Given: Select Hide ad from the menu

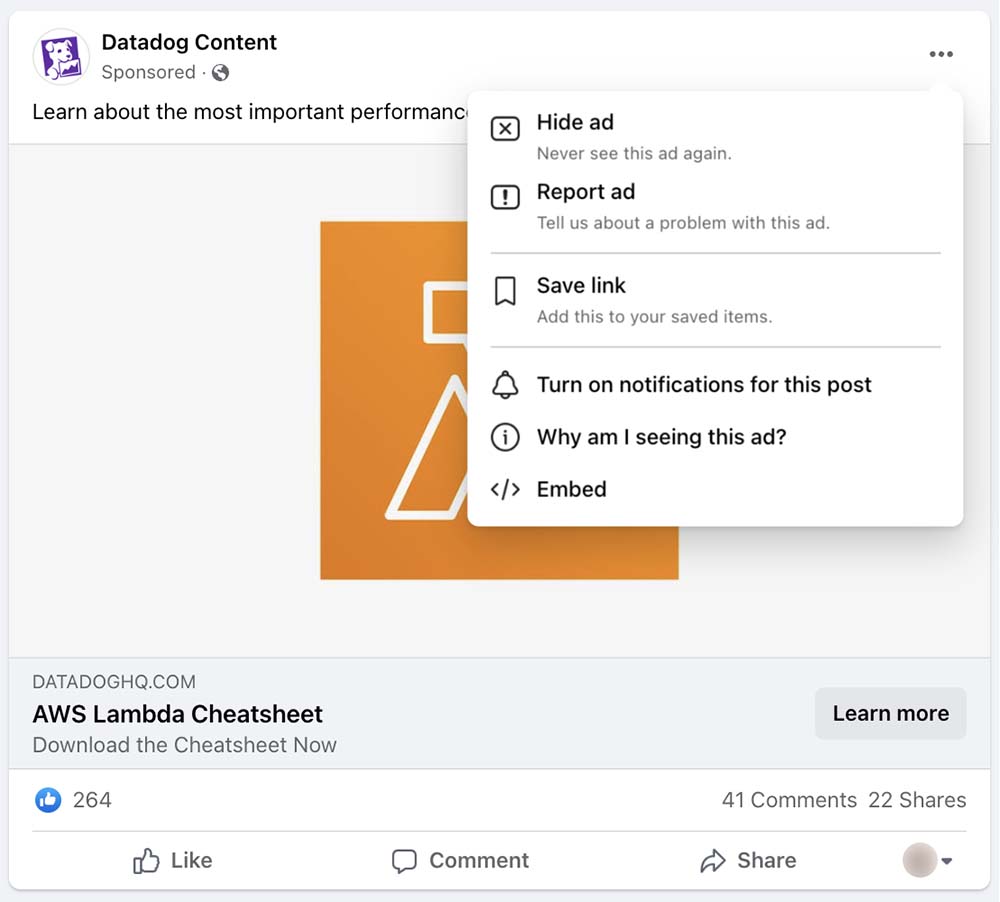Looking at the screenshot, I should pos(716,137).
